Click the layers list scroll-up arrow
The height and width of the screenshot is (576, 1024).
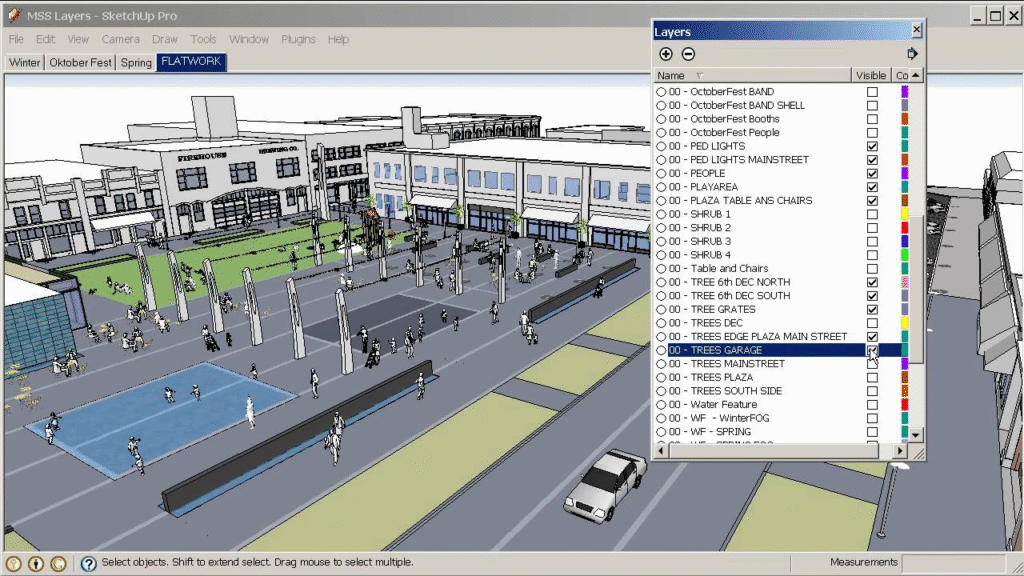pyautogui.click(x=915, y=75)
